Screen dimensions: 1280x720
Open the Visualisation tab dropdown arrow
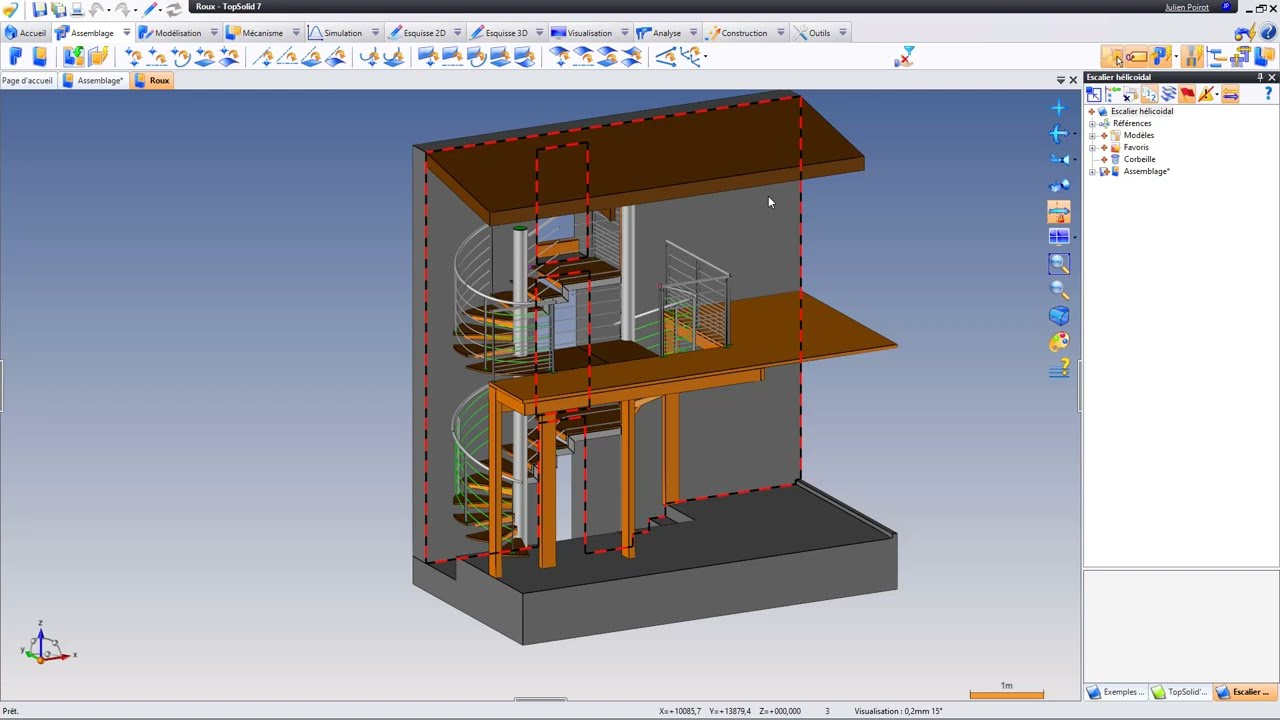(625, 33)
